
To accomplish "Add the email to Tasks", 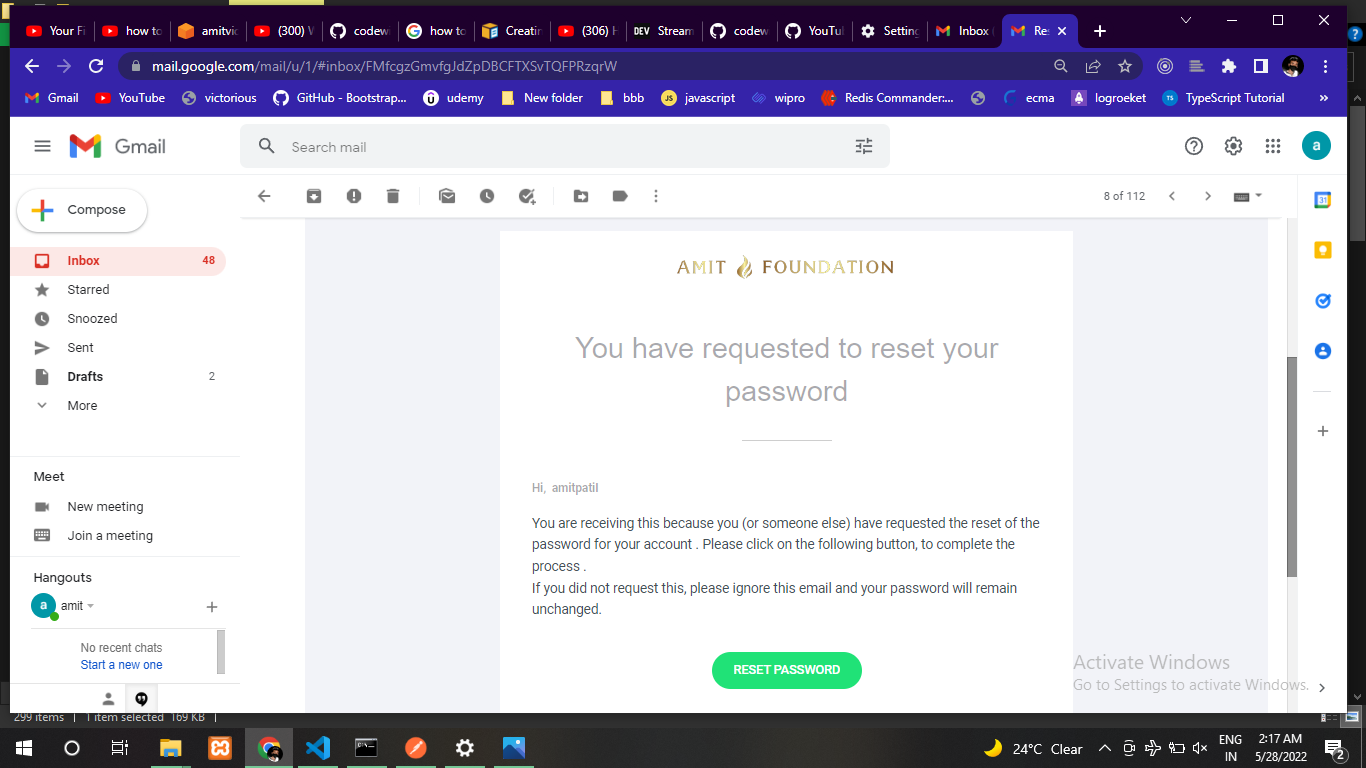I will click(x=527, y=196).
